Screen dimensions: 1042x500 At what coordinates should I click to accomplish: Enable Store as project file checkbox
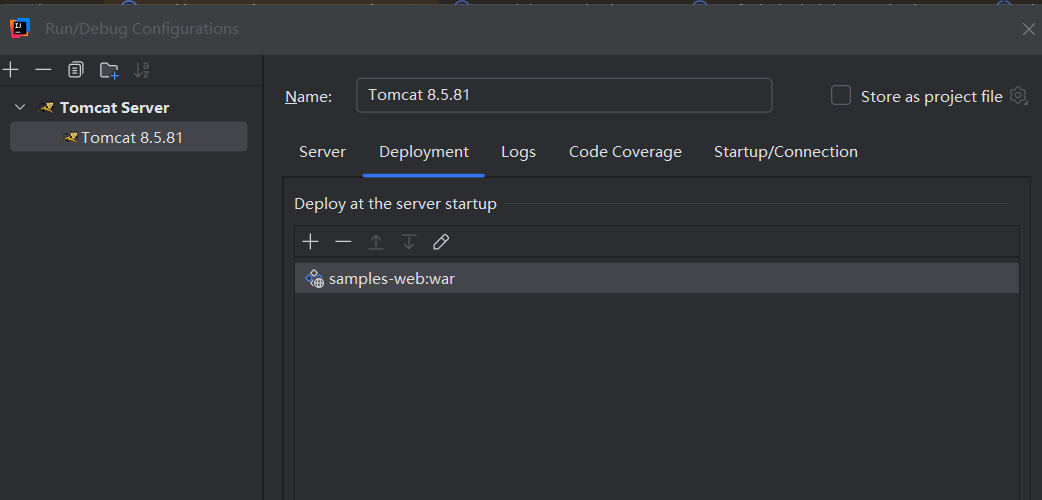point(841,96)
